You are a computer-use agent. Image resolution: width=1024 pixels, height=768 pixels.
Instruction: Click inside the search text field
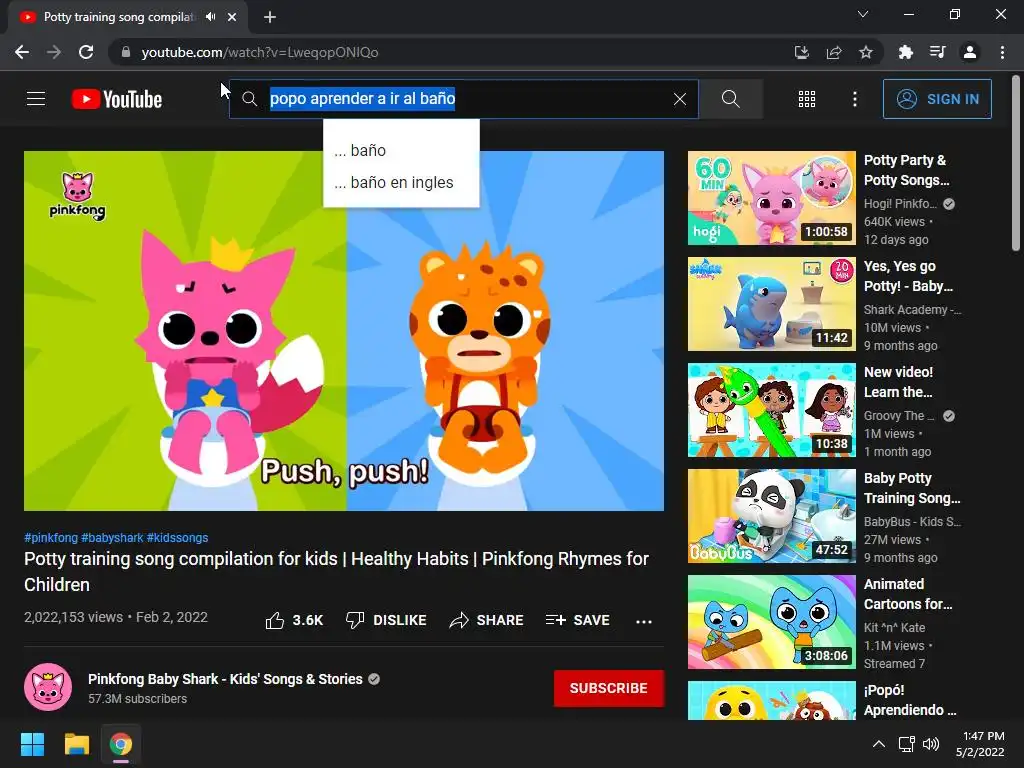(464, 99)
